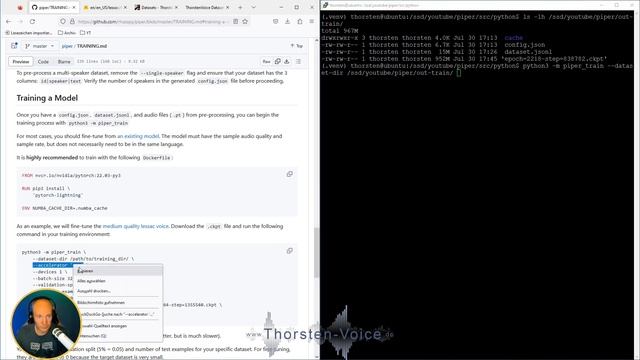The image size is (640, 360).
Task: Pick Bildschirmfoto aufnehmen from the context menu
Action: click(118, 303)
